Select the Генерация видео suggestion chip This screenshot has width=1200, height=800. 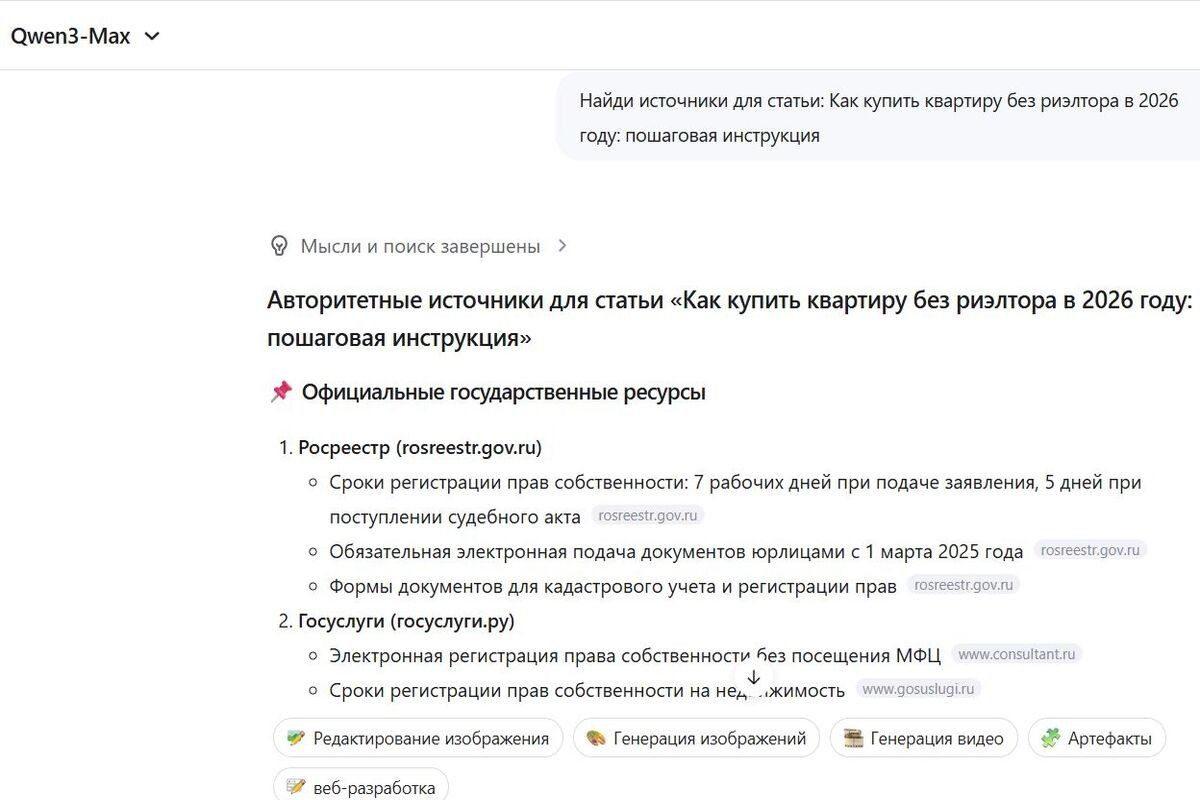[x=923, y=738]
